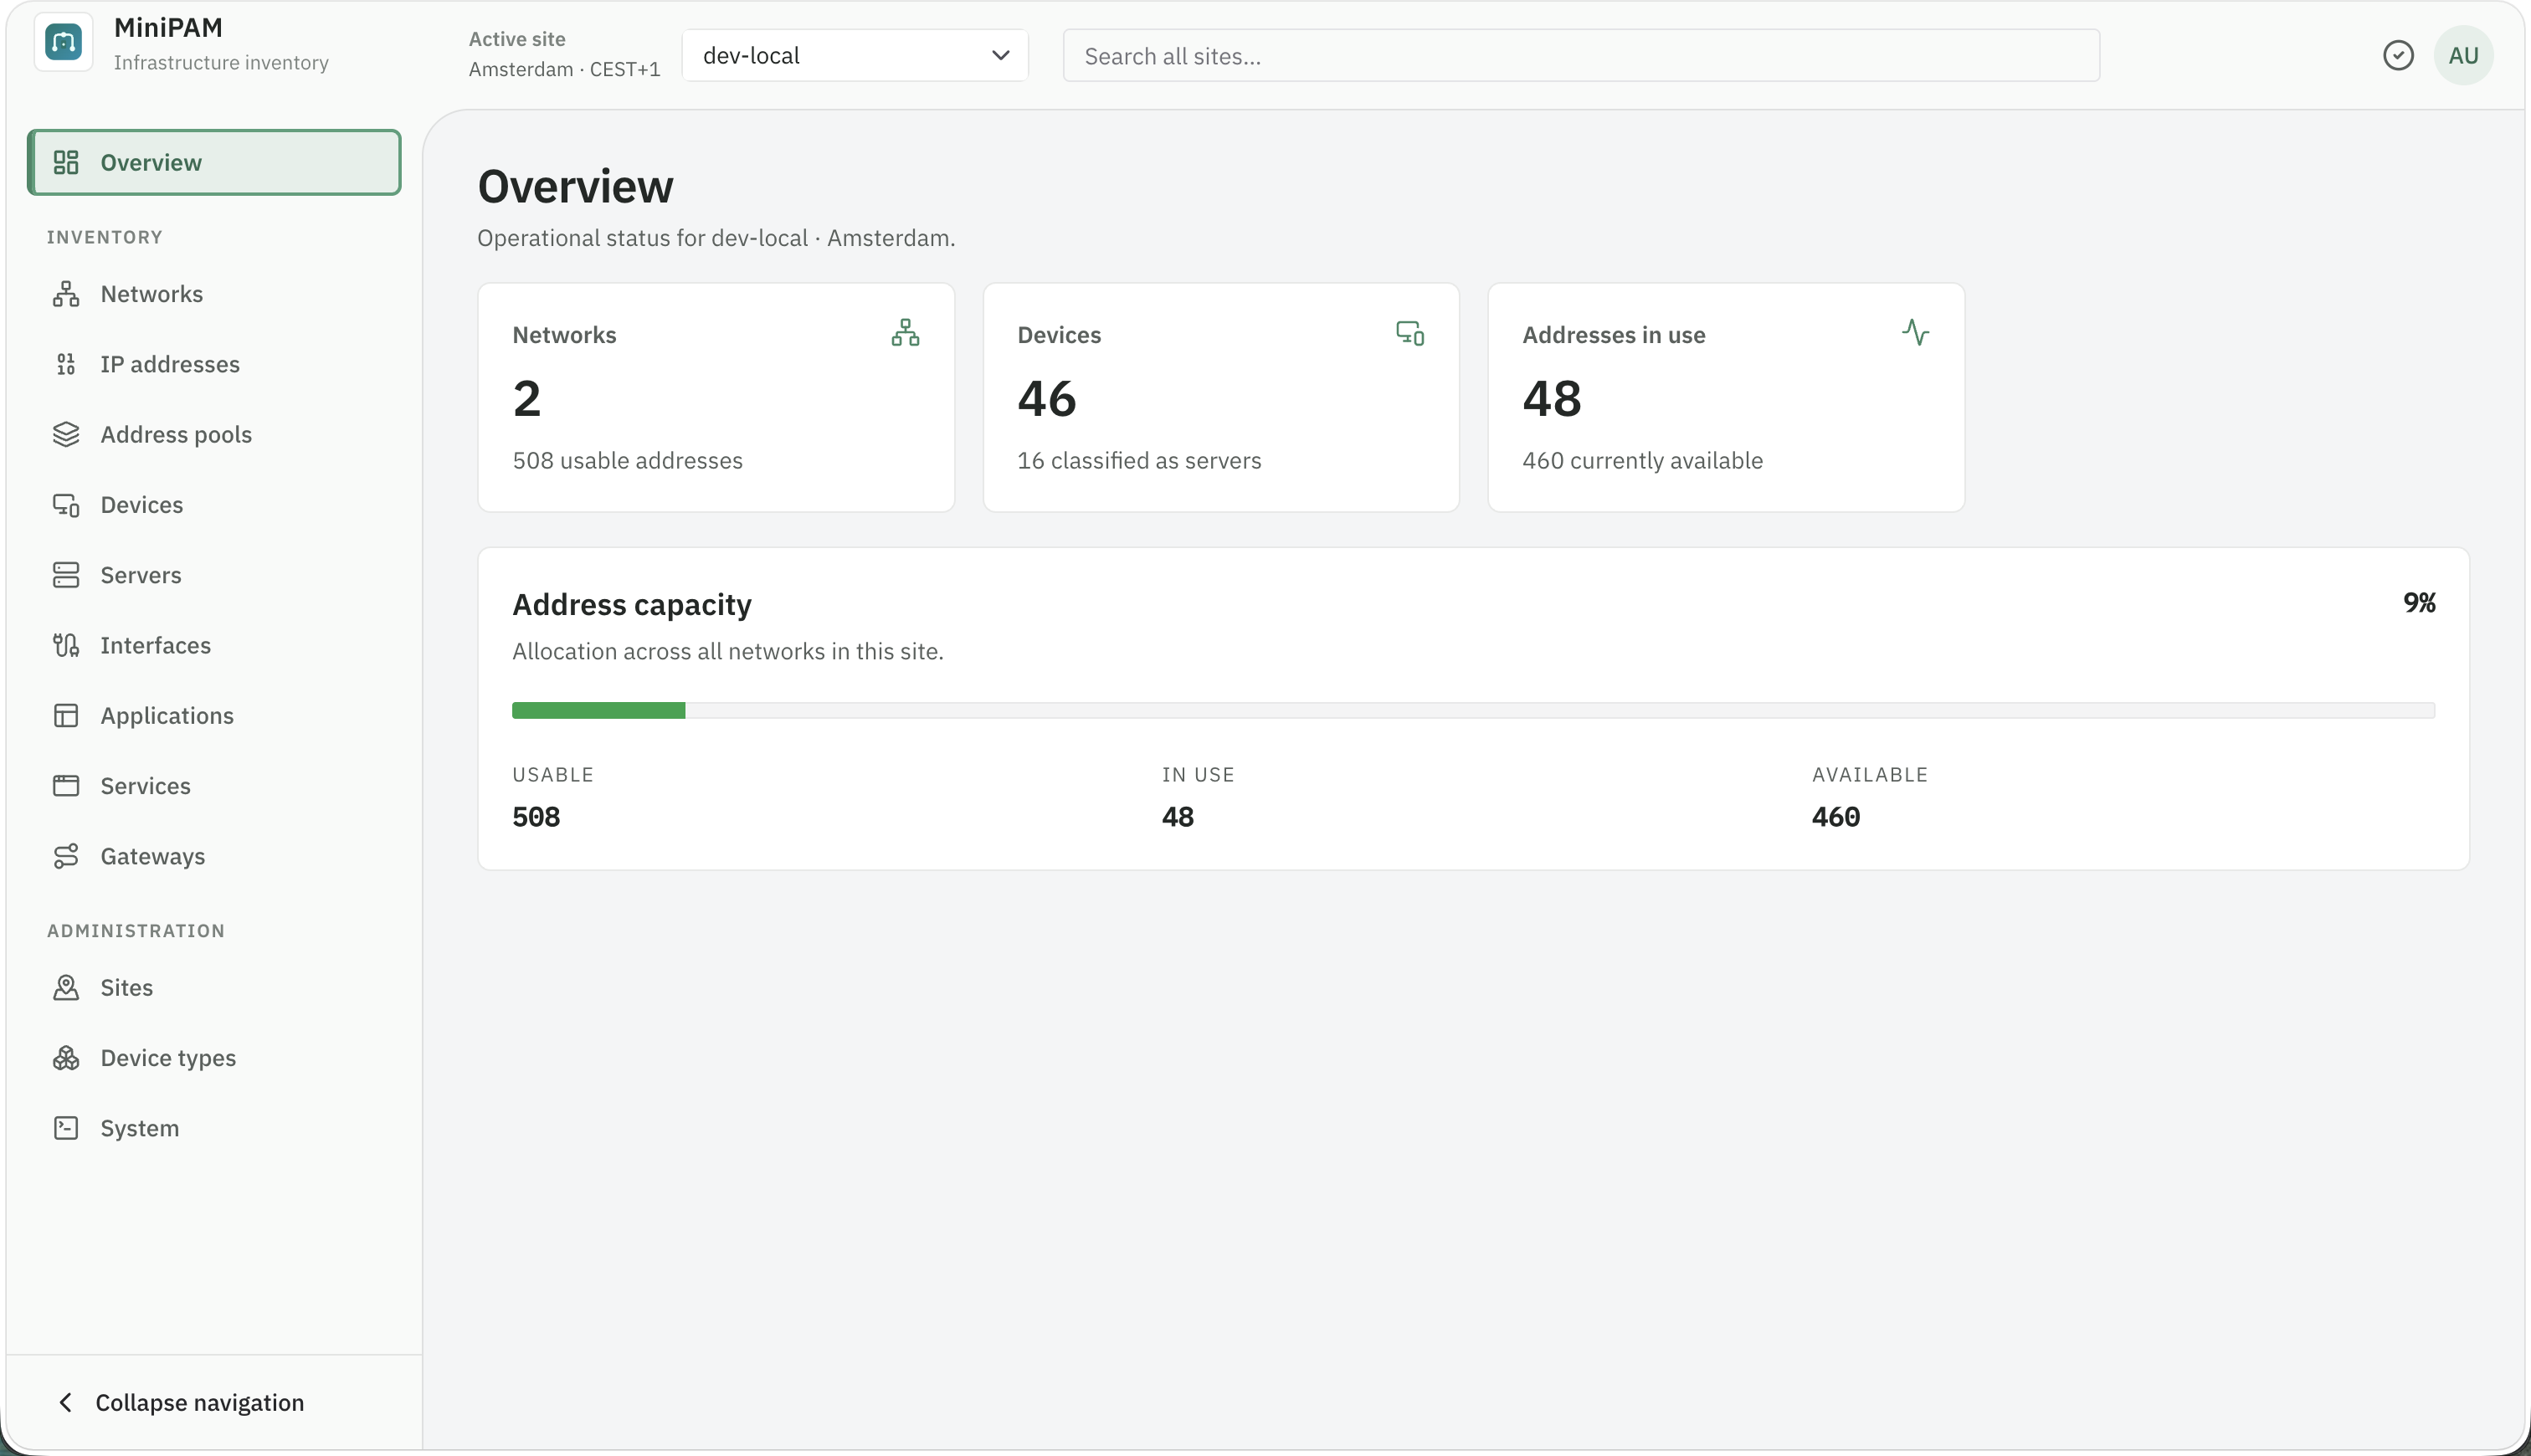
Task: Click the System terminal icon
Action: tap(66, 1128)
